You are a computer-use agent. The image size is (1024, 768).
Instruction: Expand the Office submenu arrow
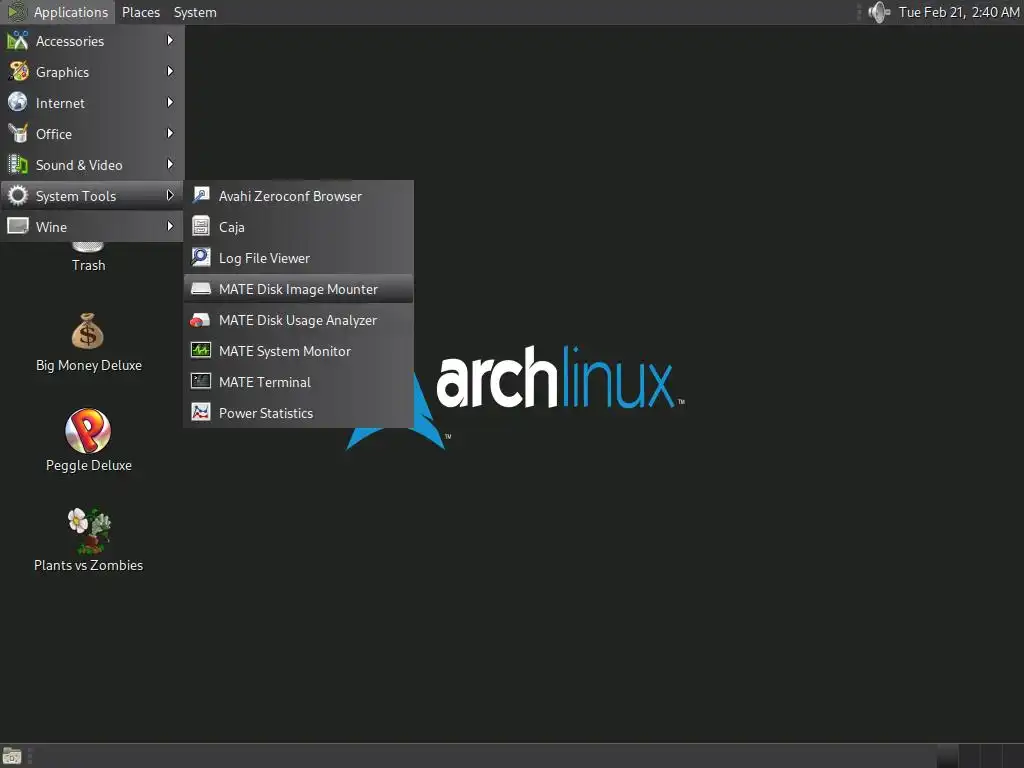[170, 133]
